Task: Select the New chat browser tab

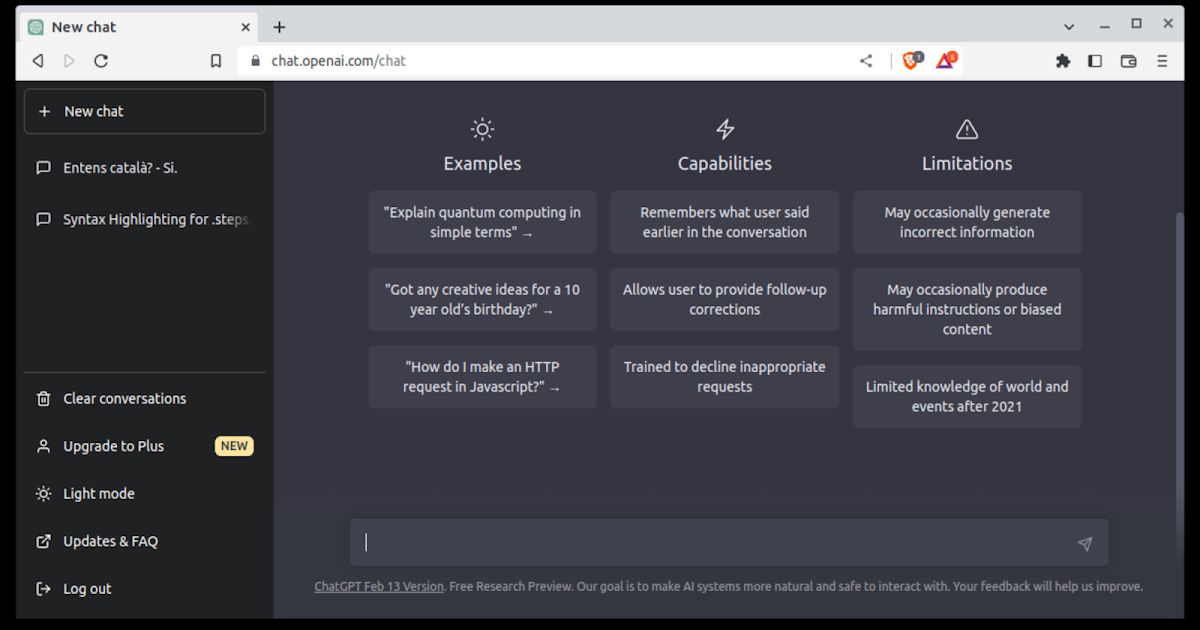Action: pos(120,26)
